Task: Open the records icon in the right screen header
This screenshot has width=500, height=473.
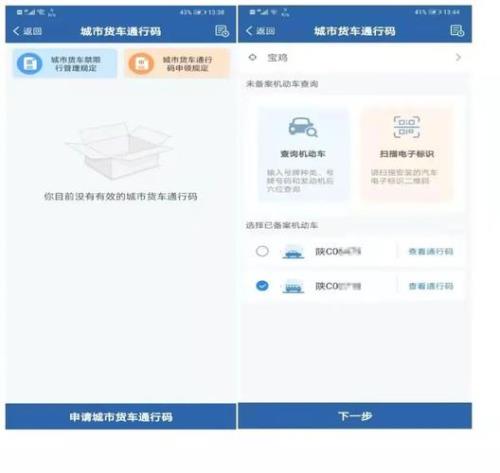Action: click(x=457, y=31)
